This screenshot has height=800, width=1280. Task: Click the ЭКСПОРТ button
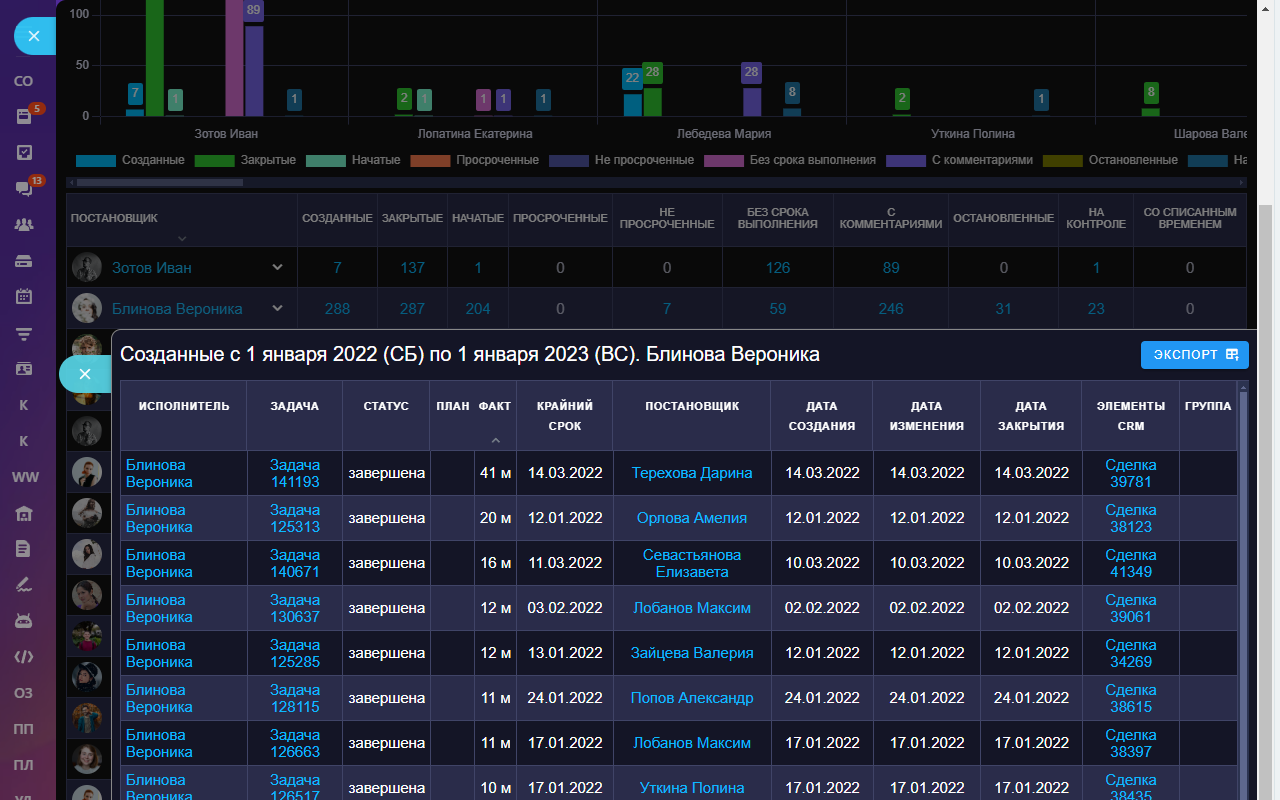tap(1194, 355)
